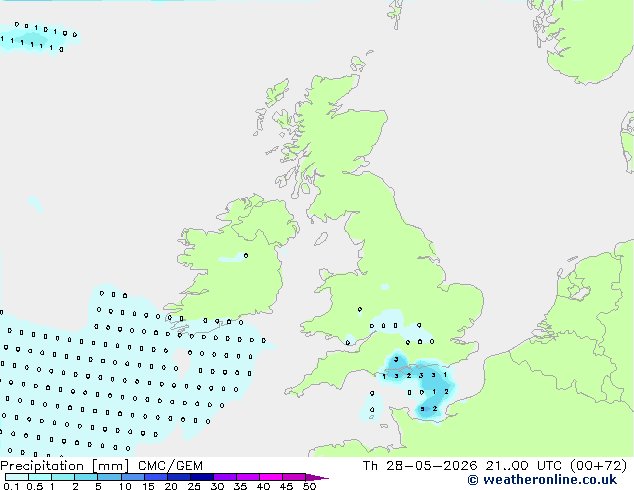Pick the palest legend swatch starting at 0.1
The image size is (634, 490).
pyautogui.click(x=17, y=477)
